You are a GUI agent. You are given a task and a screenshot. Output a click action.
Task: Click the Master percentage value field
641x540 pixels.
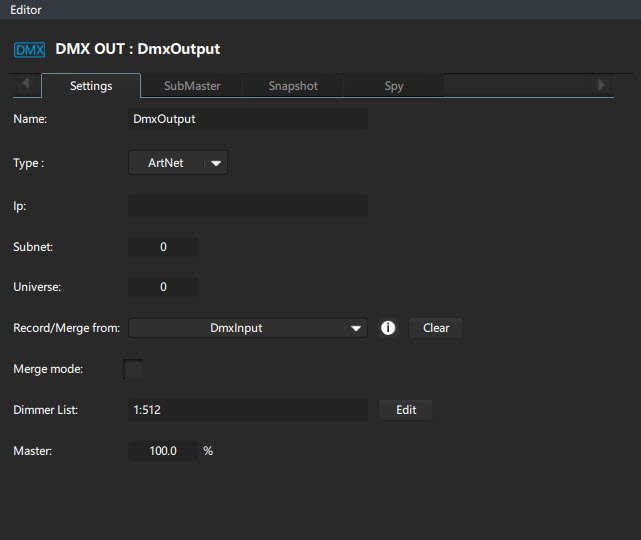[x=163, y=451]
